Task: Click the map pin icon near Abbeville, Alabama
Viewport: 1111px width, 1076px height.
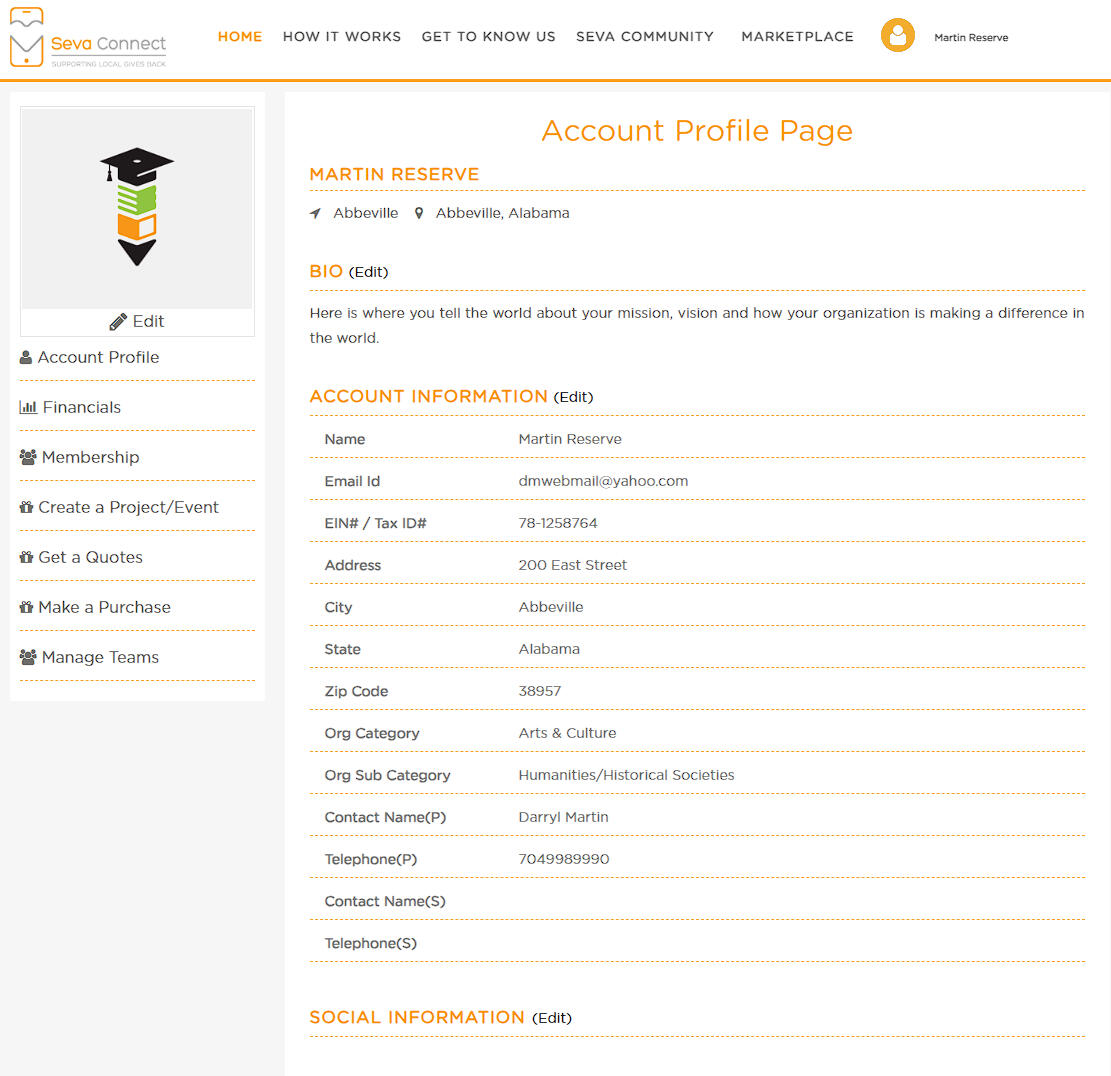Action: coord(419,214)
